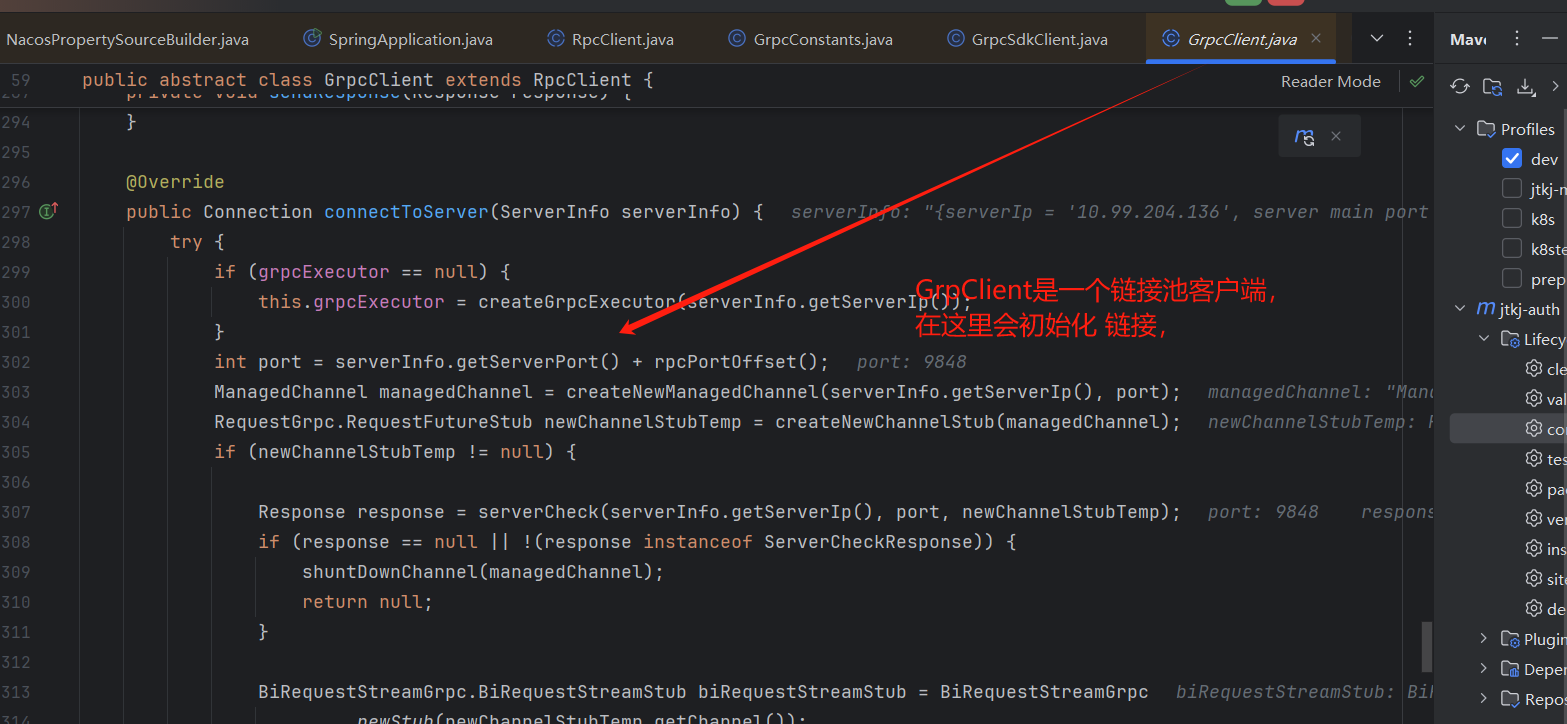
Task: Uncheck the dev profile checkbox
Action: tap(1512, 158)
